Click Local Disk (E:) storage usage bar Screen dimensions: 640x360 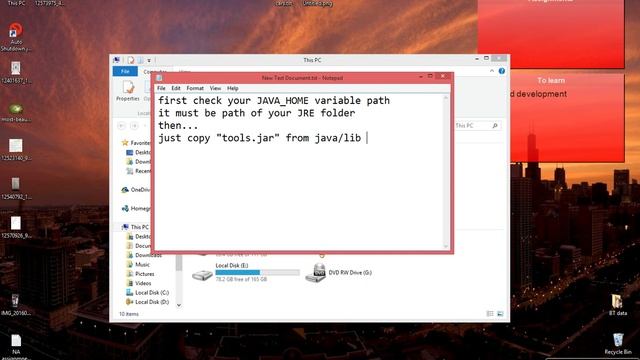(258, 272)
